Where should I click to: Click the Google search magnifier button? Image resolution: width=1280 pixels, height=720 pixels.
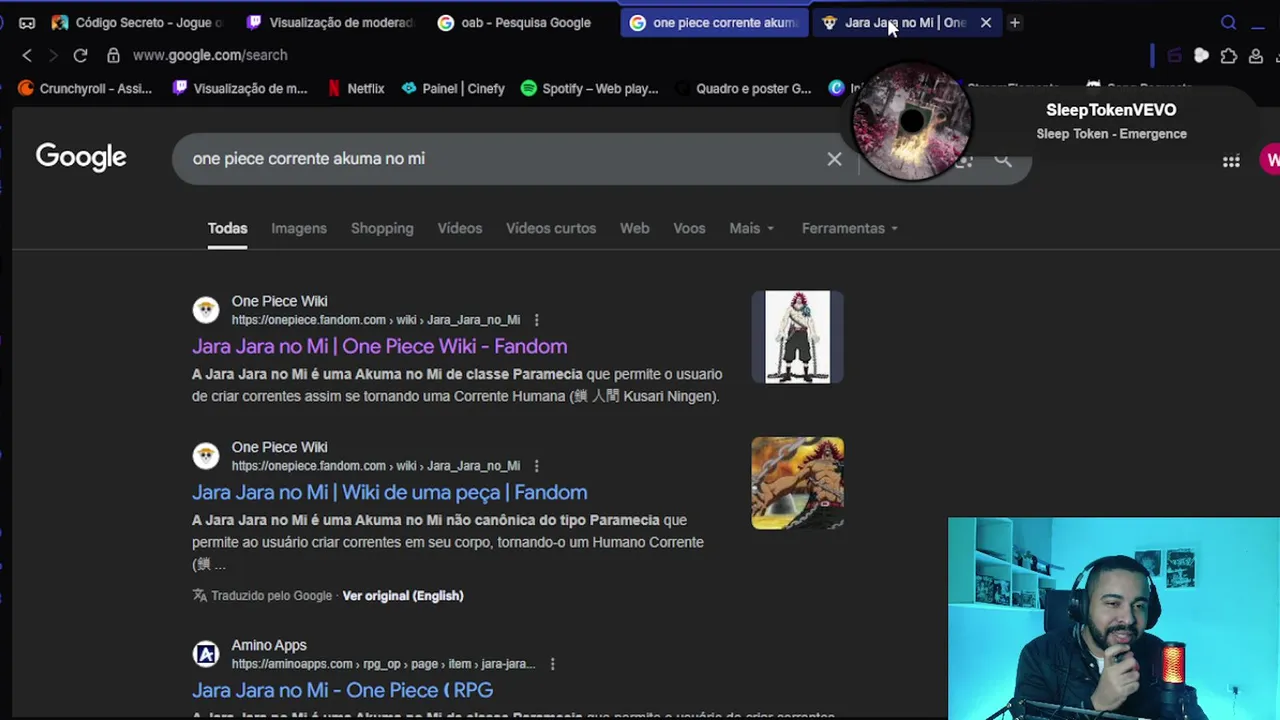point(1003,159)
